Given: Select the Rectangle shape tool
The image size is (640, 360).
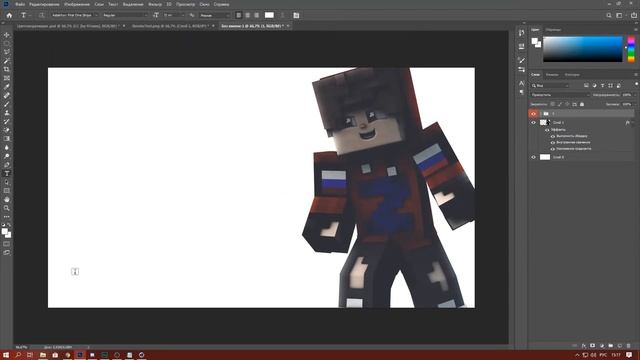Looking at the screenshot, I should [x=7, y=191].
